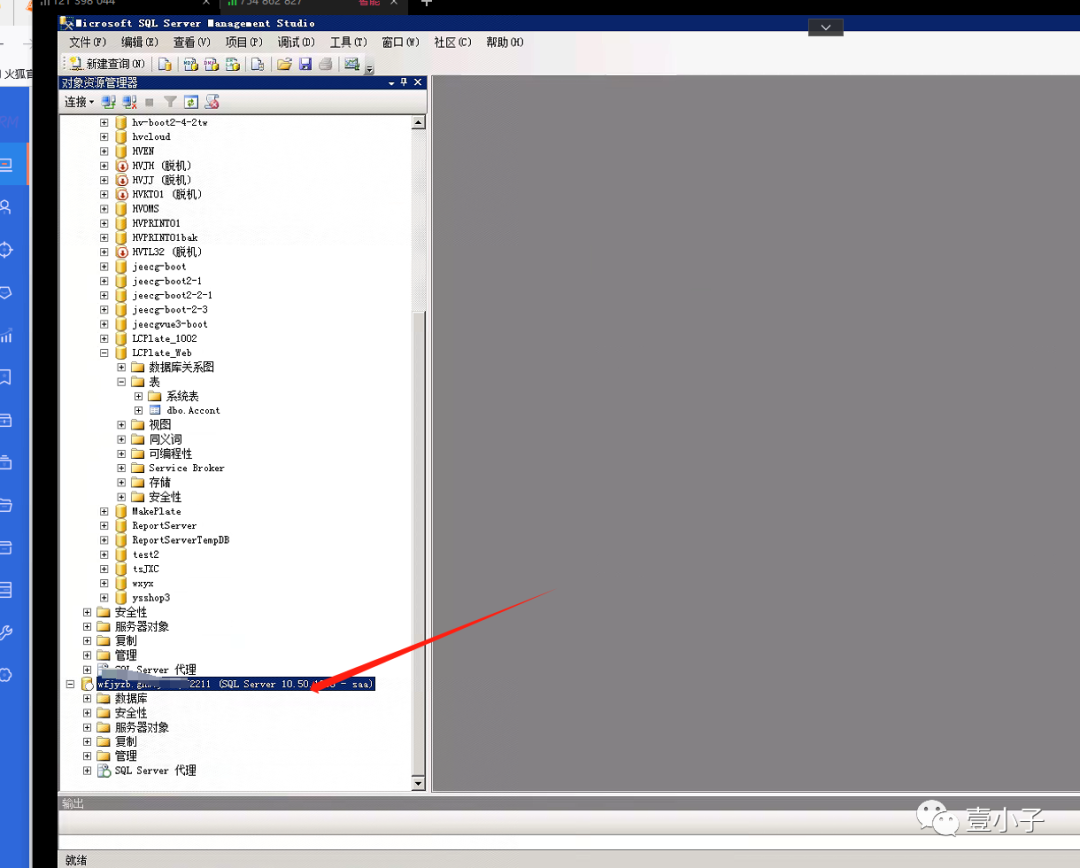Click the 新建查询 new query button
1080x868 pixels.
[106, 64]
